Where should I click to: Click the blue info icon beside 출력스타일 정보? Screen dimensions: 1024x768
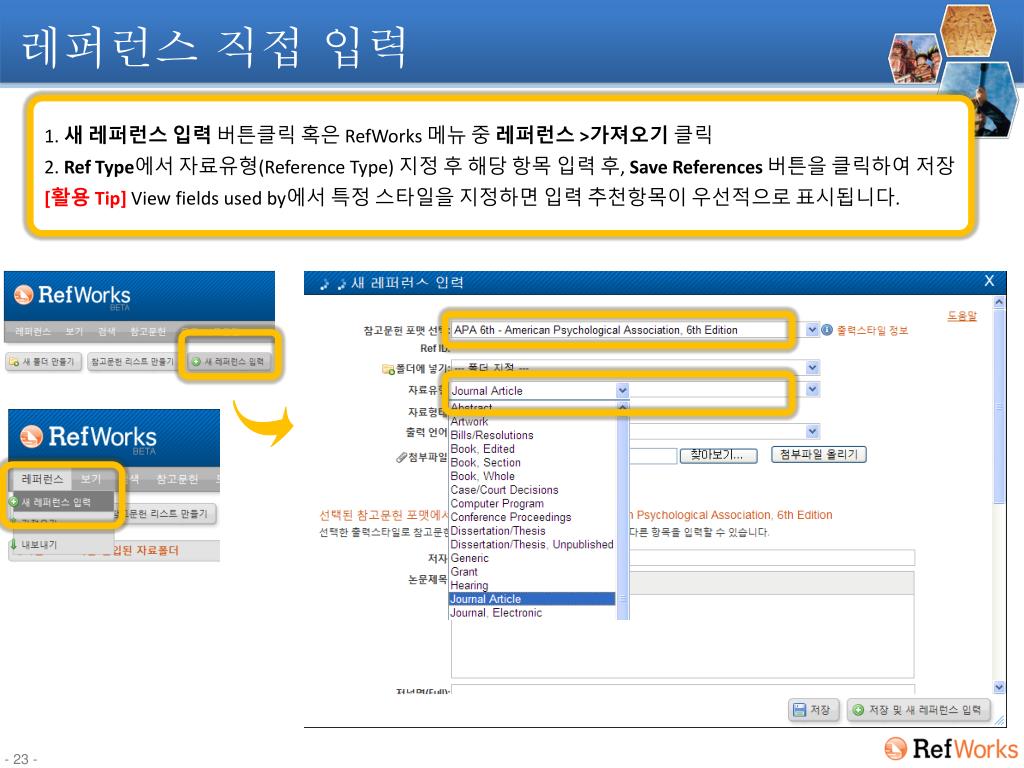(x=827, y=330)
